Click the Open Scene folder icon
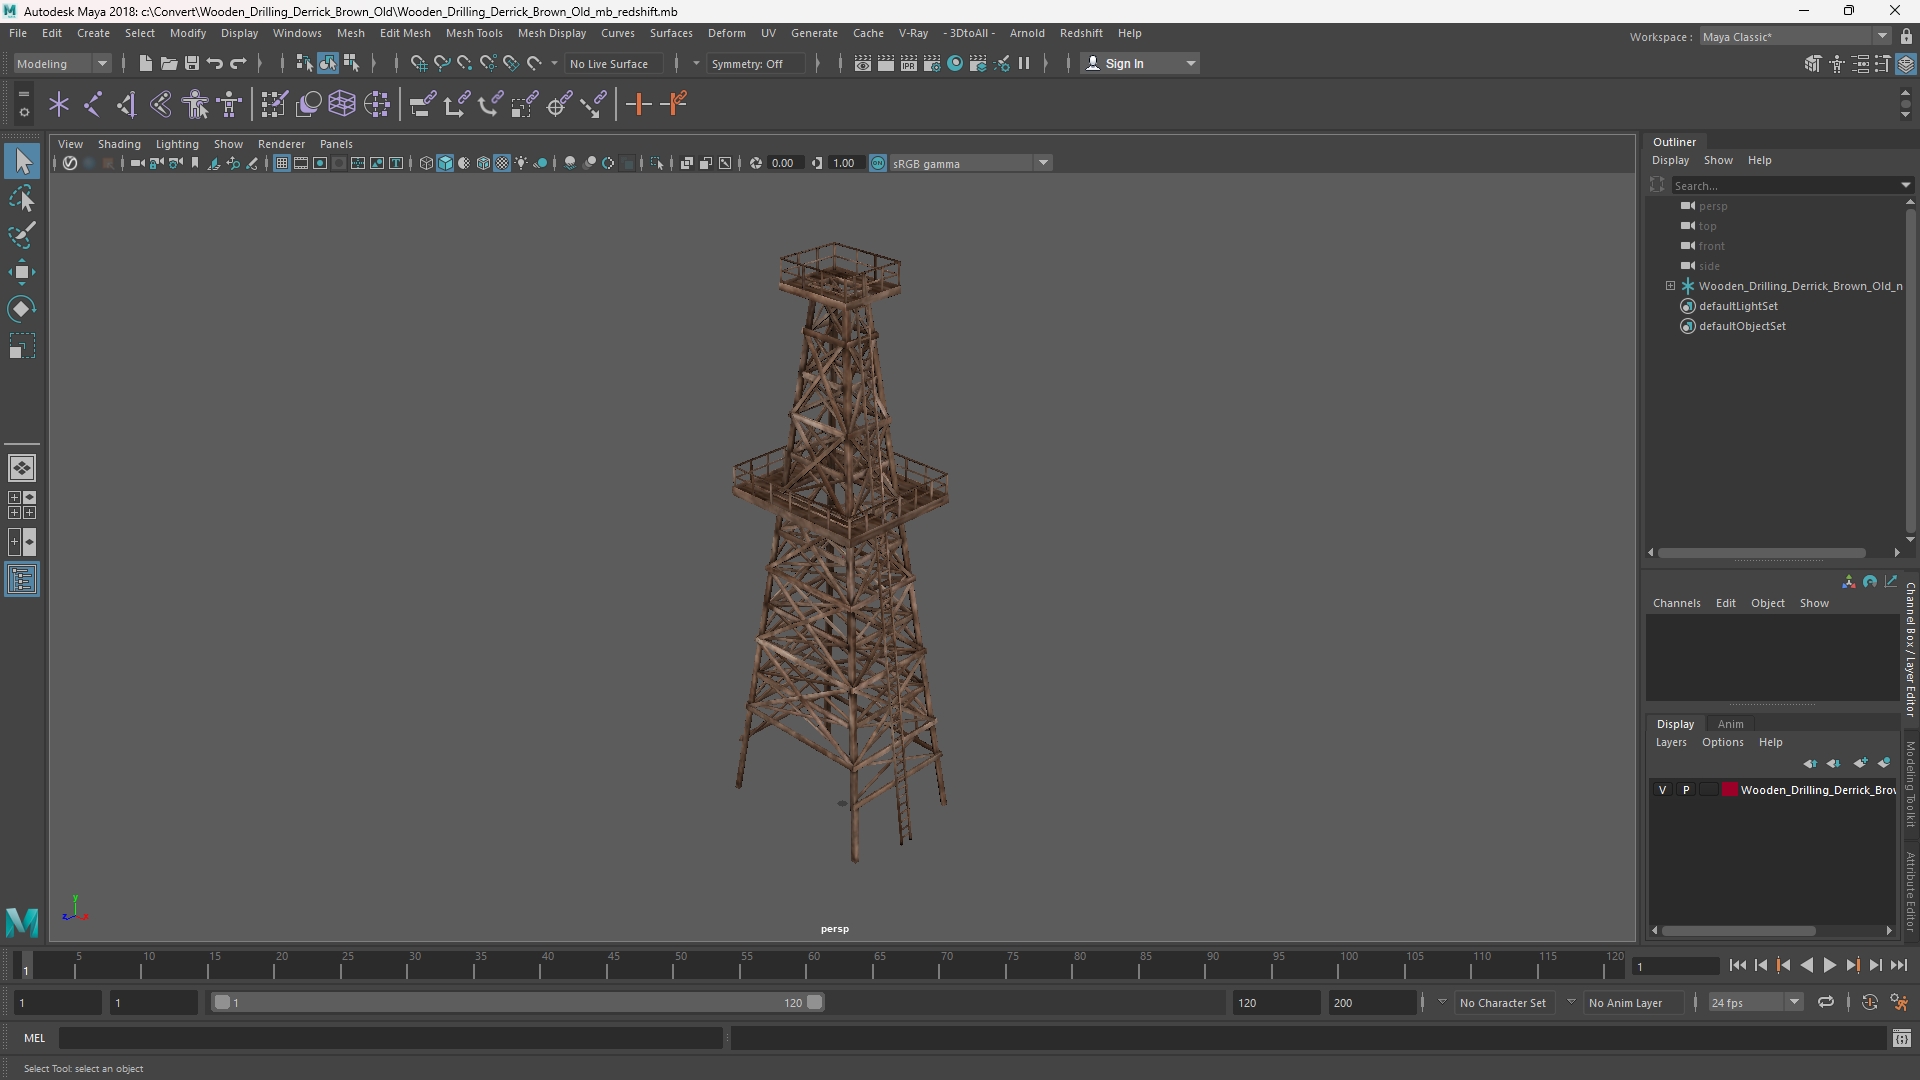Screen dimensions: 1920x1080 coord(168,63)
